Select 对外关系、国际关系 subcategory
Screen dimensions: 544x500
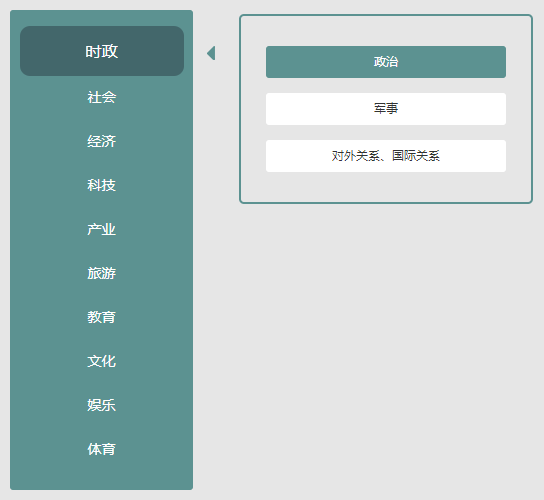point(386,156)
